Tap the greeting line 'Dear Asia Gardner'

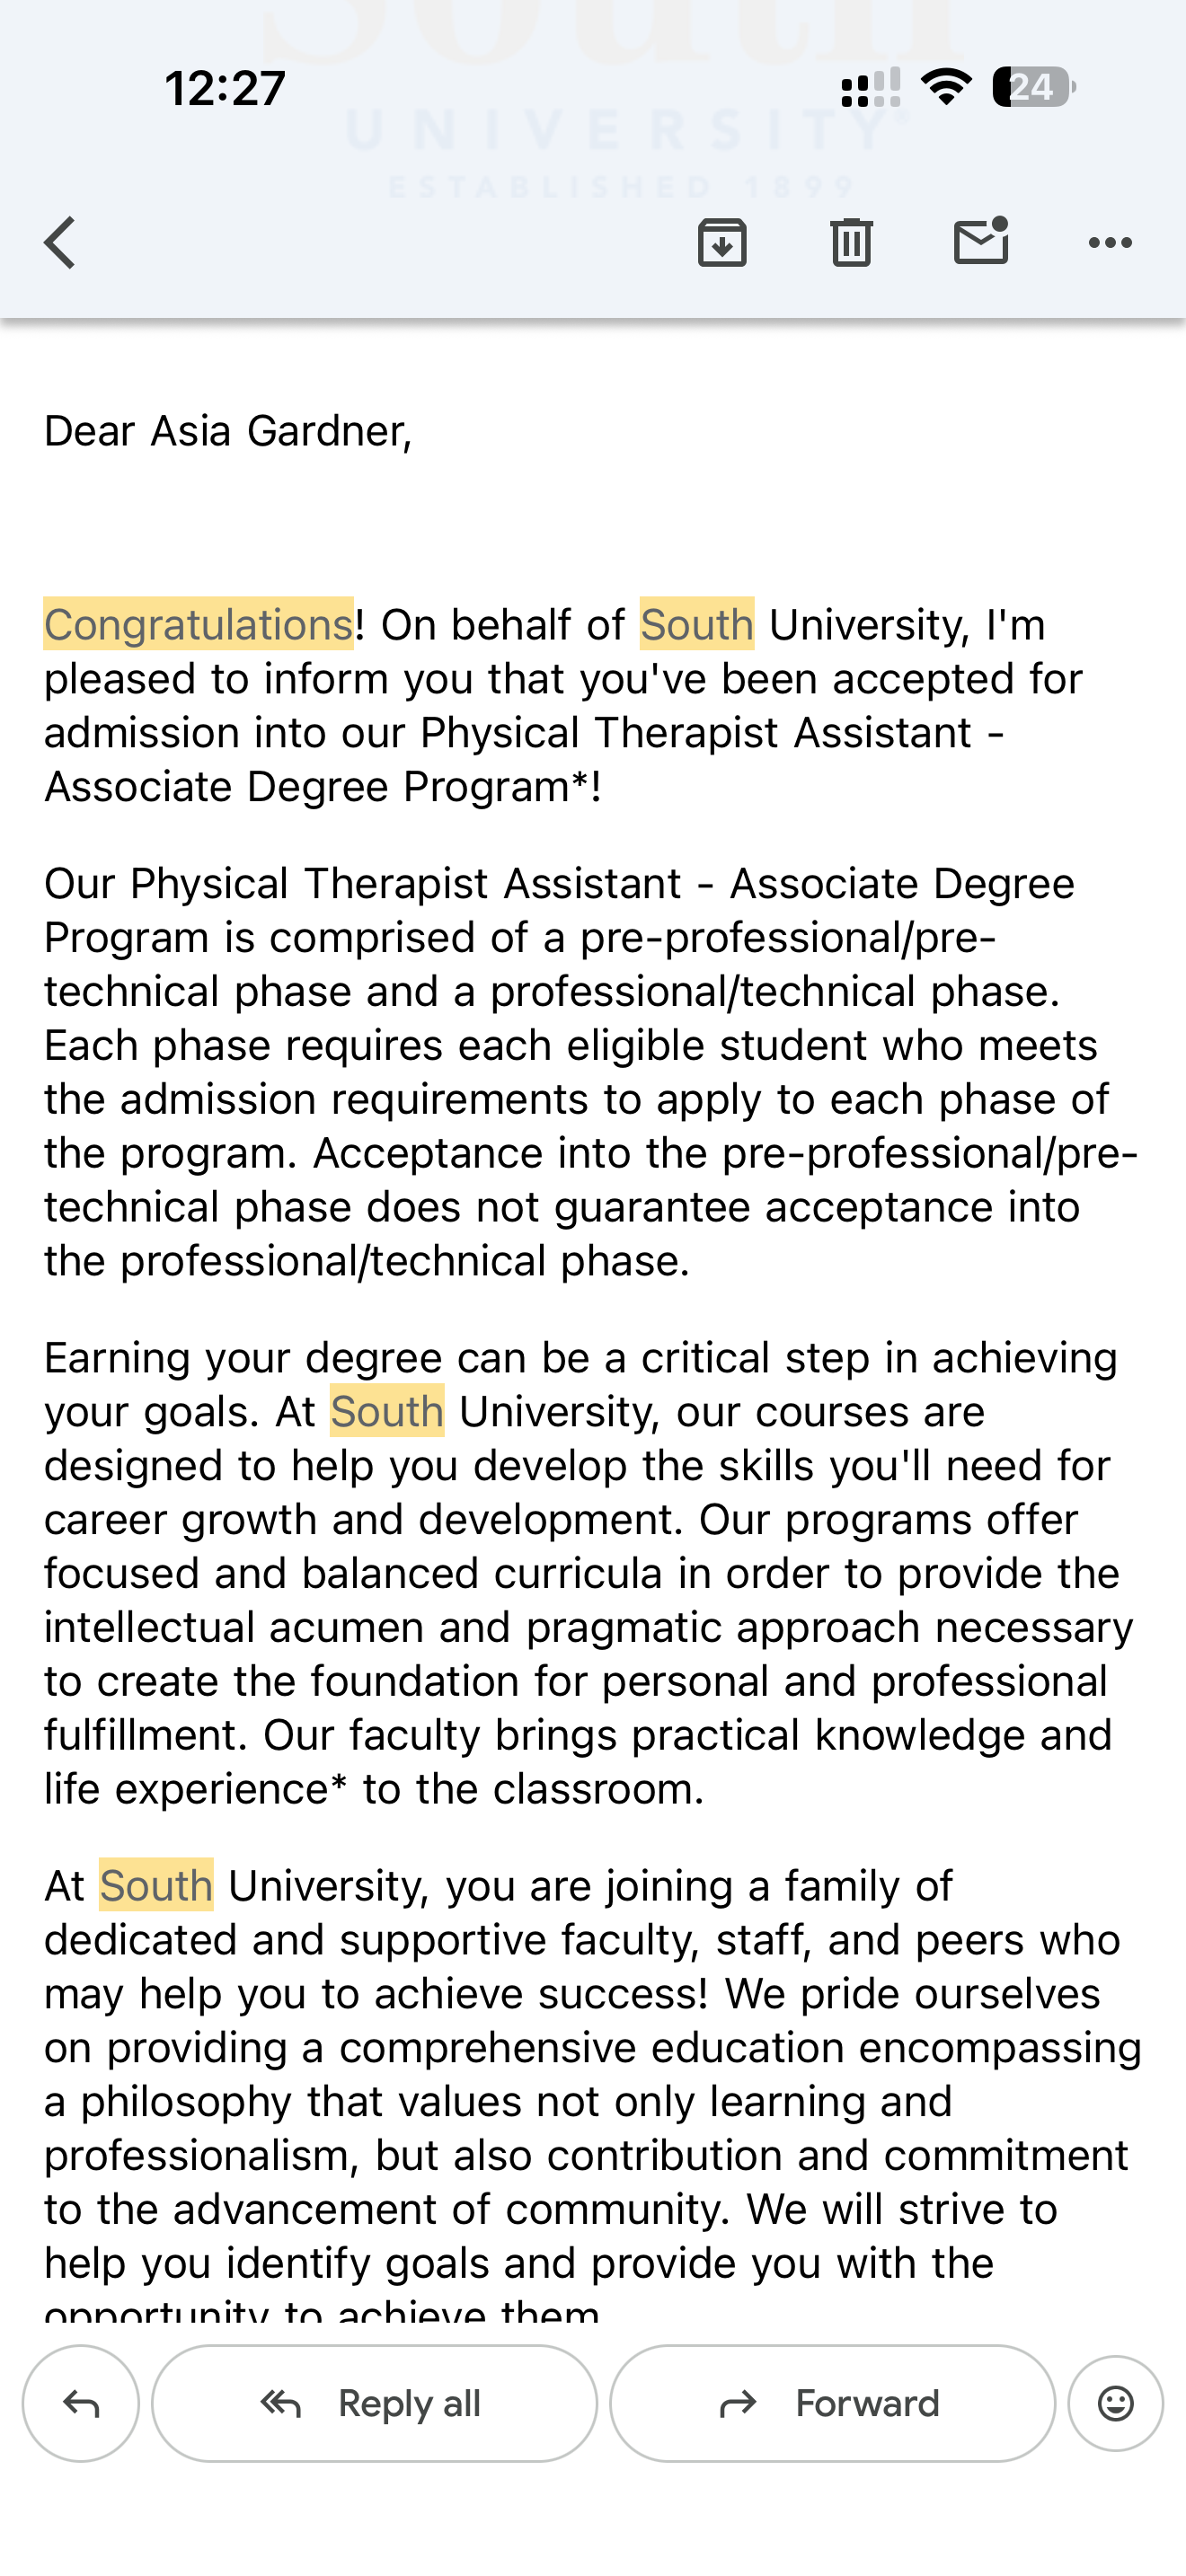click(x=228, y=431)
